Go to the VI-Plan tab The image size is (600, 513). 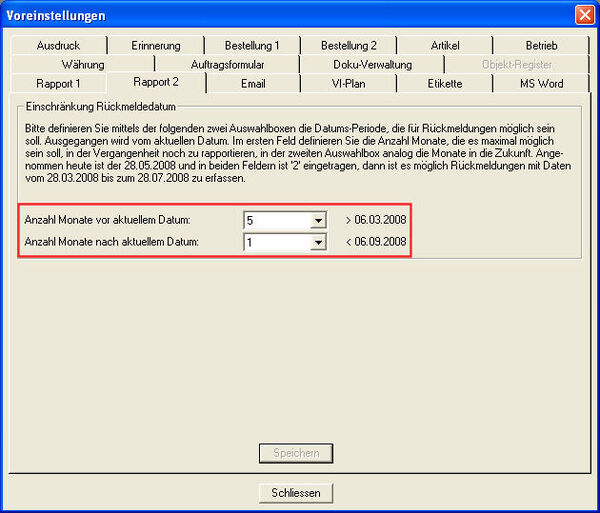(x=349, y=84)
